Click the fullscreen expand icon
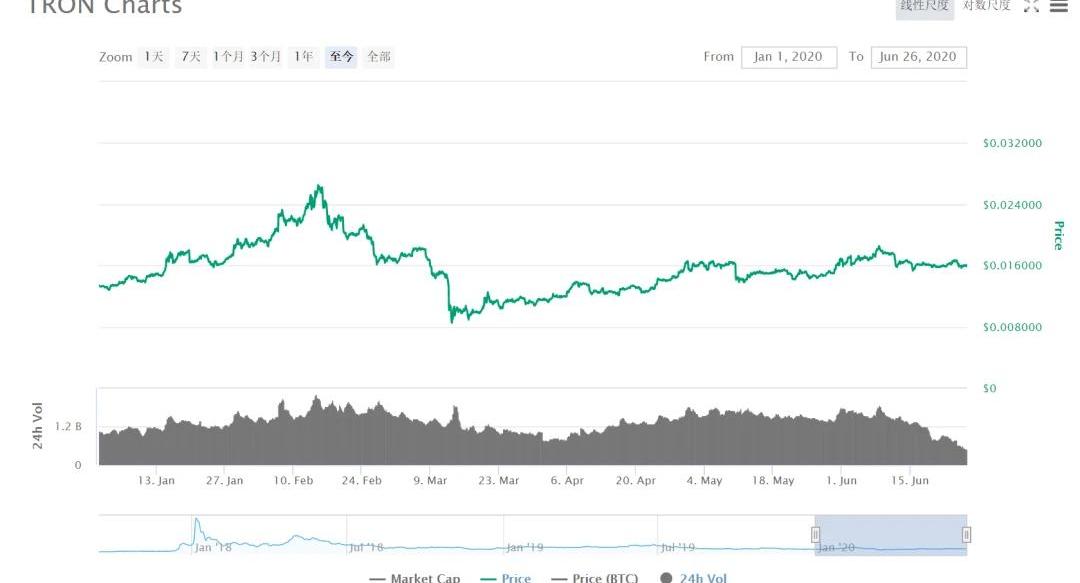 pos(1031,6)
